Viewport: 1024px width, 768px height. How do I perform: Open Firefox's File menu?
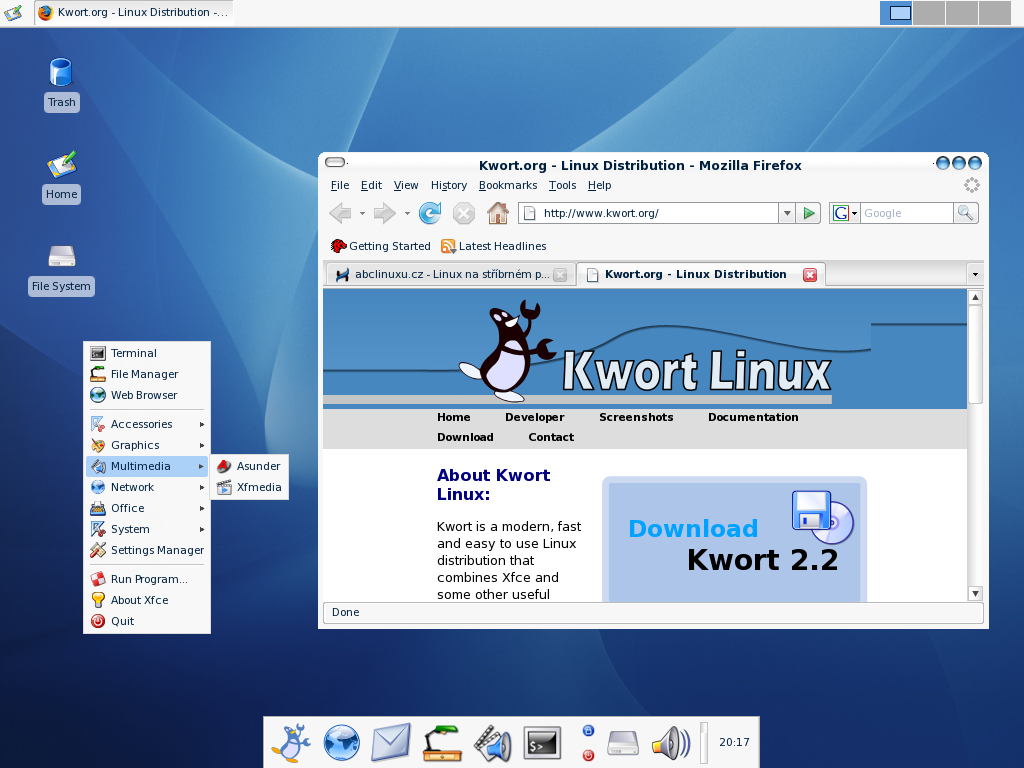(340, 185)
